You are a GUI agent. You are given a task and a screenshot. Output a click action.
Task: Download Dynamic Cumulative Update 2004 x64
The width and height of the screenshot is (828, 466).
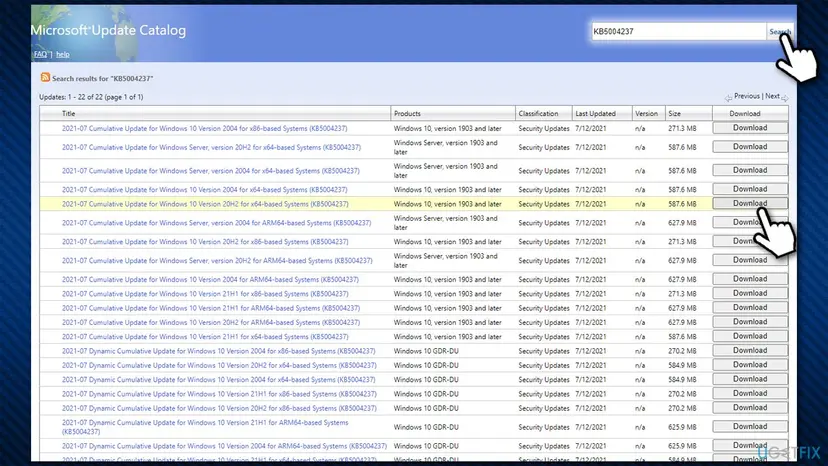point(750,378)
